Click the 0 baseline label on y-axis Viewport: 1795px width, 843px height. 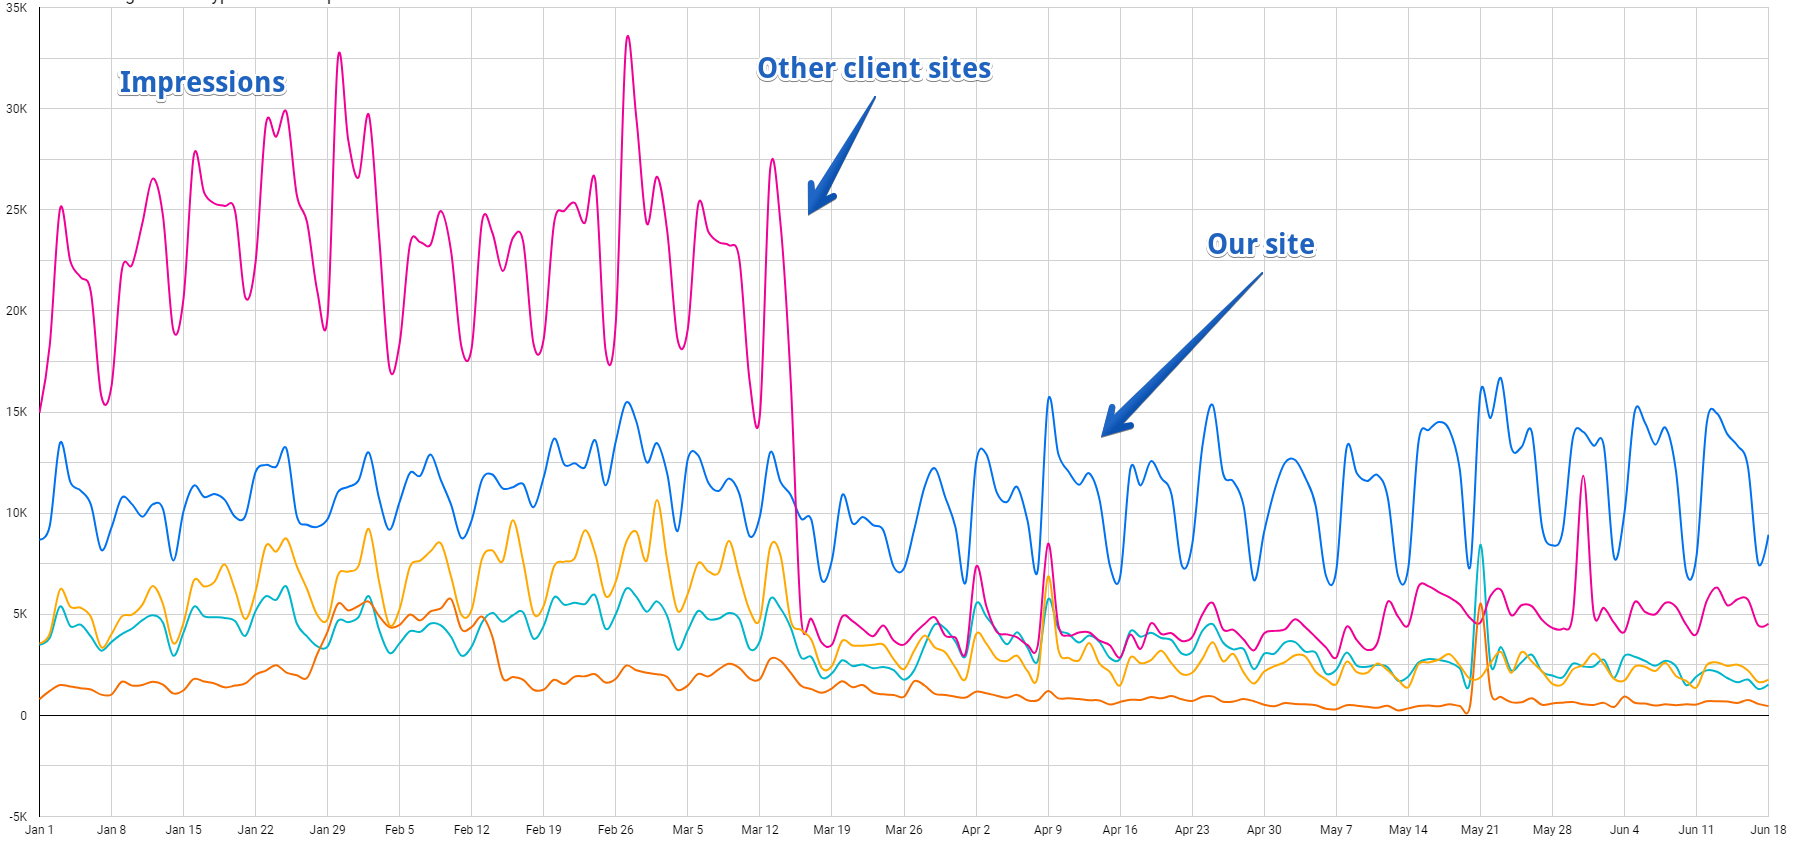coord(23,715)
